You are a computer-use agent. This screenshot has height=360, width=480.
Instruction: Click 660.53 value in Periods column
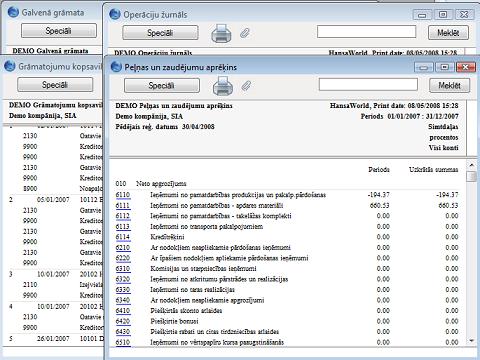point(380,206)
